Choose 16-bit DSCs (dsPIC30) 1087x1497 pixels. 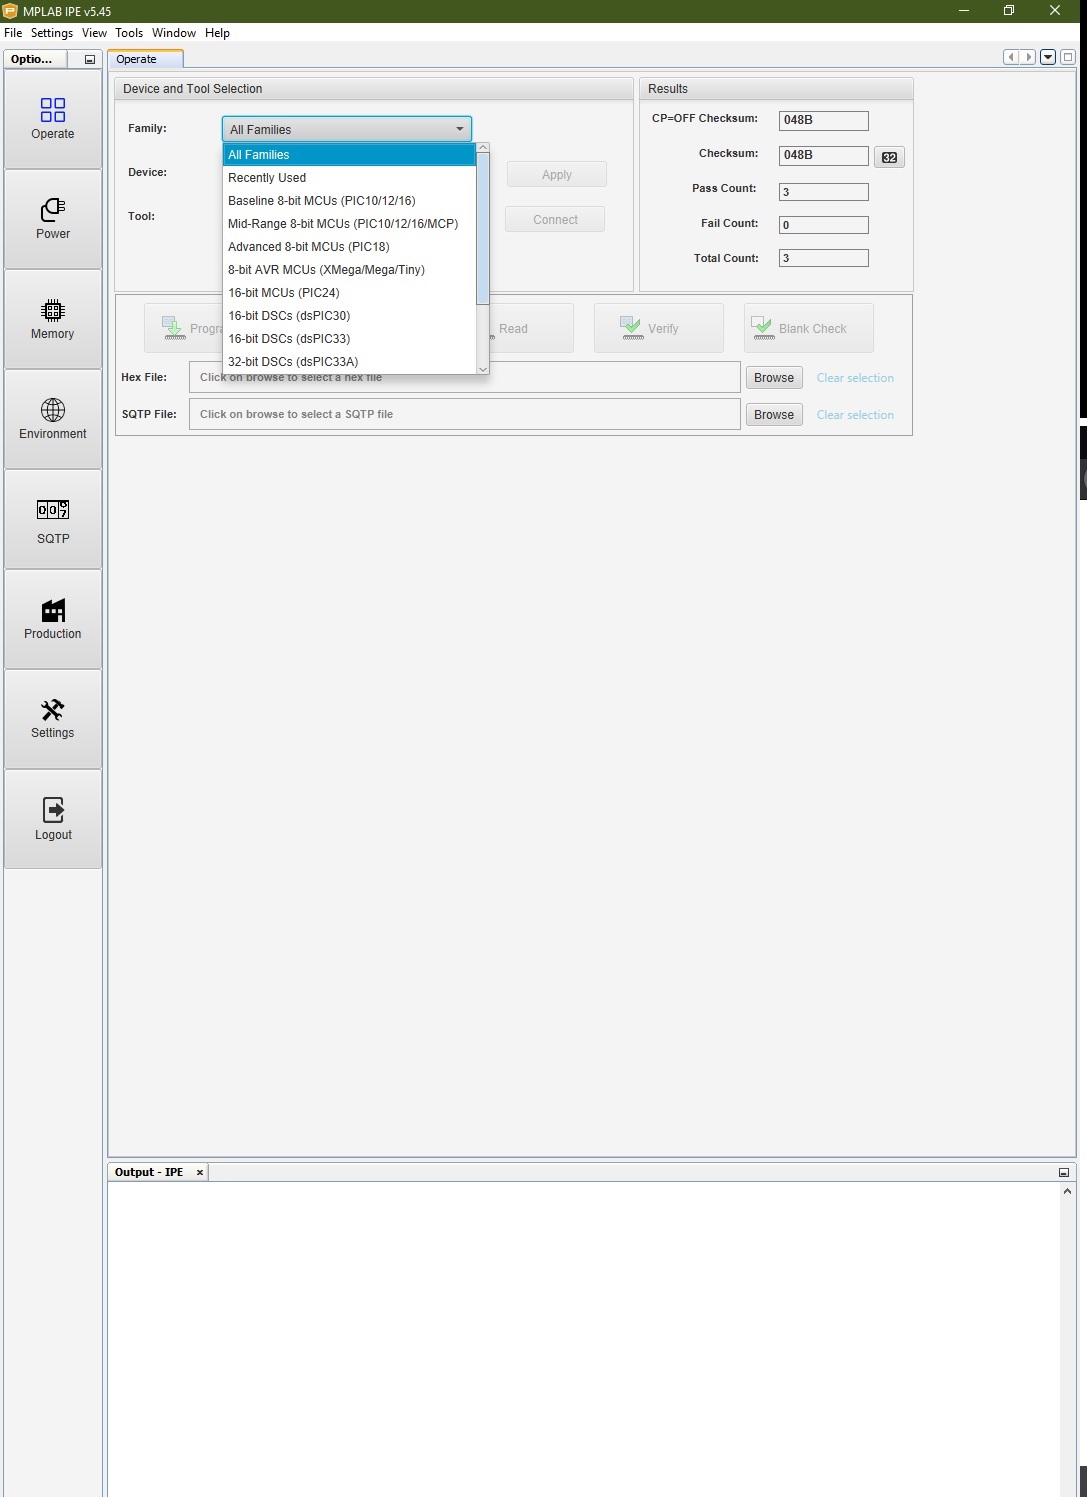click(x=349, y=316)
